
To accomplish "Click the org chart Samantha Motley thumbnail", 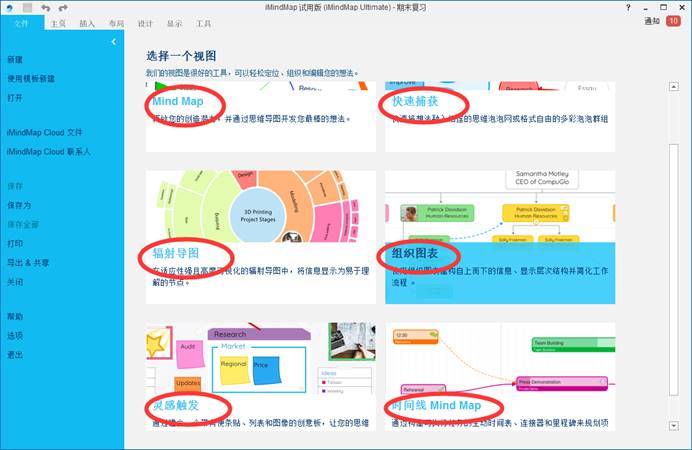I will [500, 206].
